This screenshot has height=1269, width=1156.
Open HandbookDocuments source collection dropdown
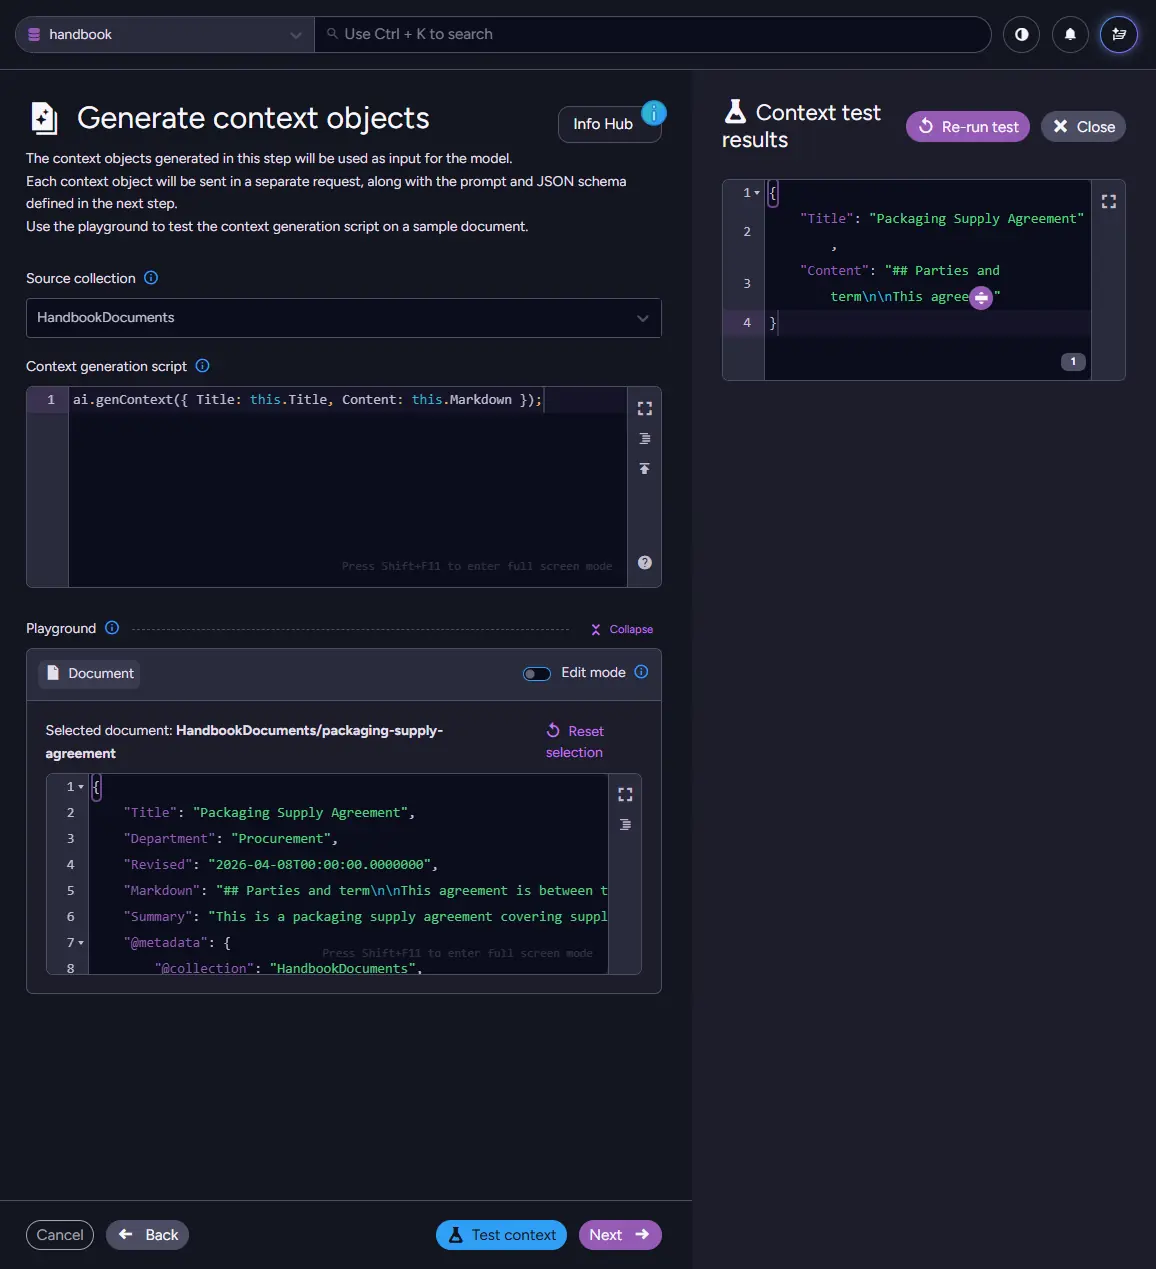tap(343, 318)
